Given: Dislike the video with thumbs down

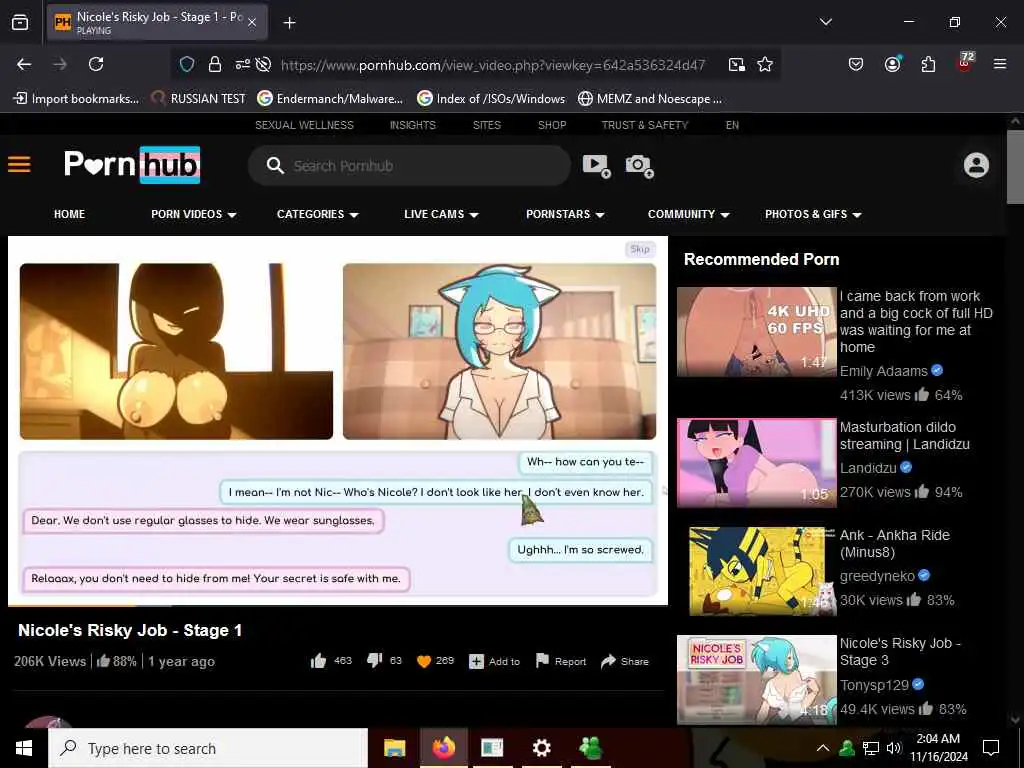Looking at the screenshot, I should point(374,661).
